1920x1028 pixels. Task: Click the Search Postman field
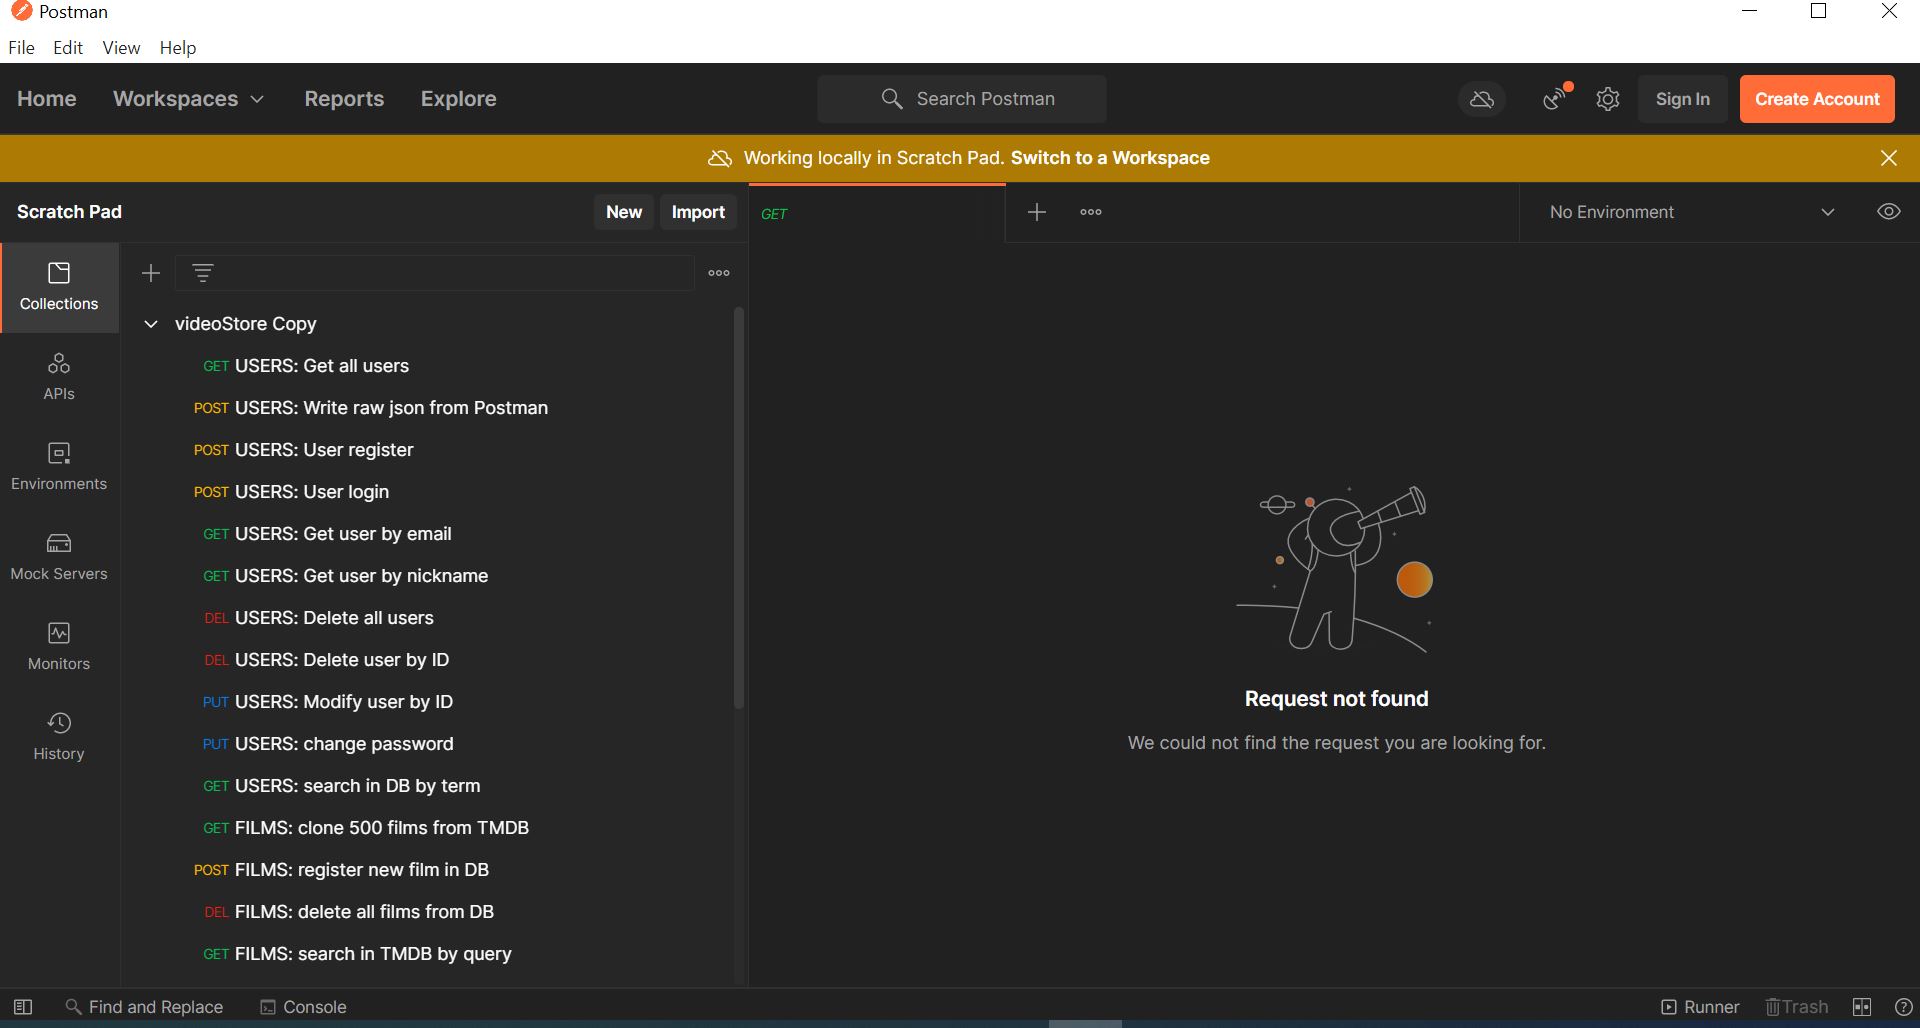tap(962, 99)
